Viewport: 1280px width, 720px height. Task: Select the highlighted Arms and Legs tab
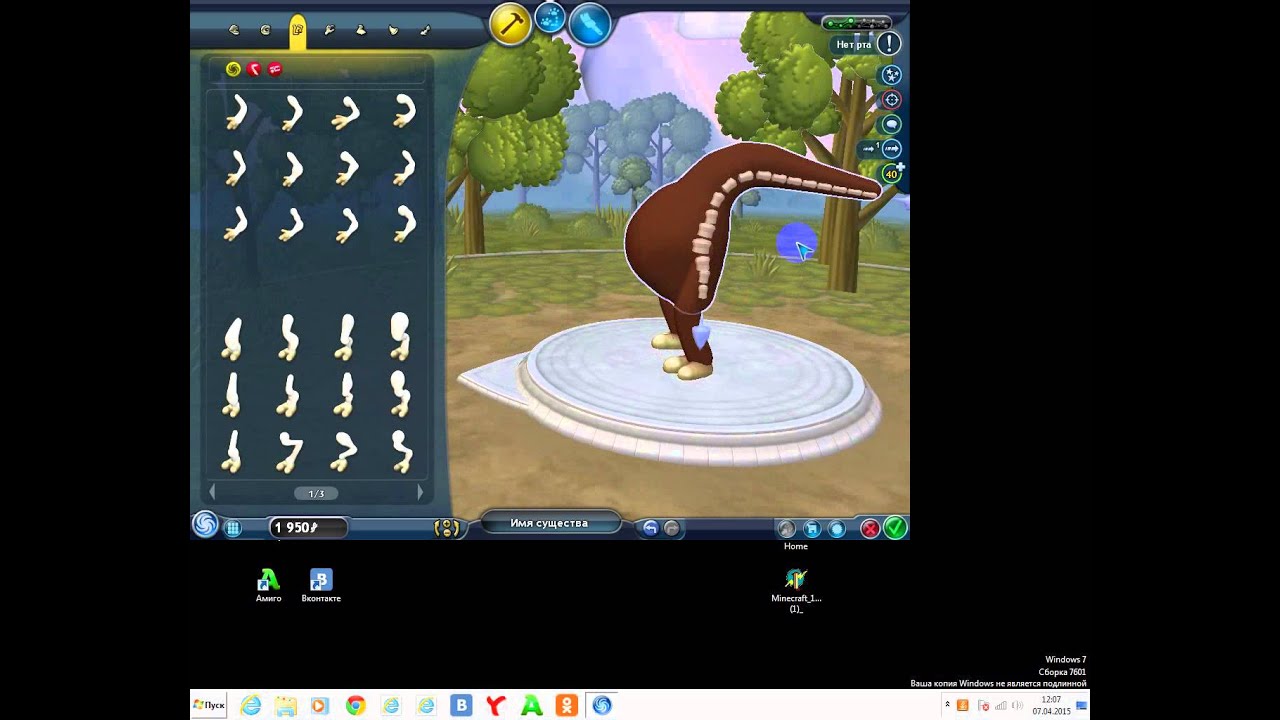(x=297, y=30)
